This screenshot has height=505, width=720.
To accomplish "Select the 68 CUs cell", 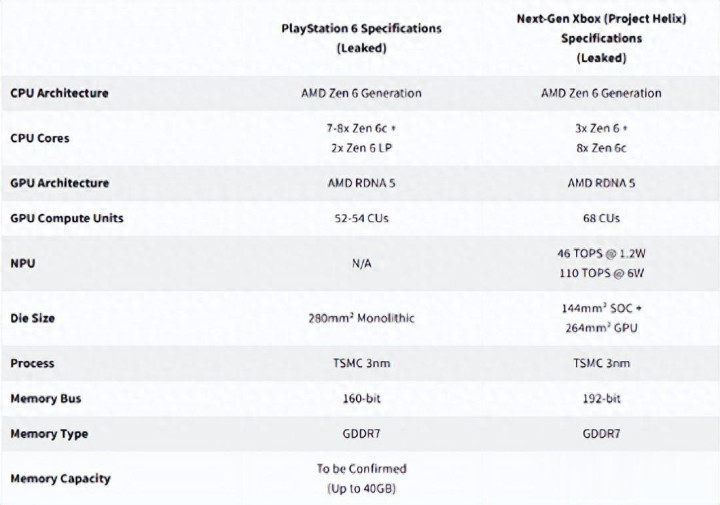I will click(601, 218).
